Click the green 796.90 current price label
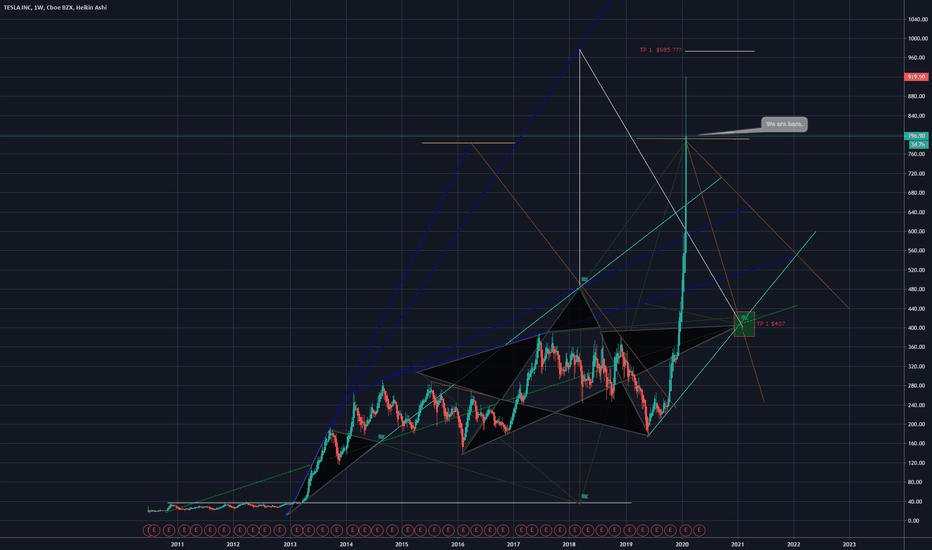 916,136
